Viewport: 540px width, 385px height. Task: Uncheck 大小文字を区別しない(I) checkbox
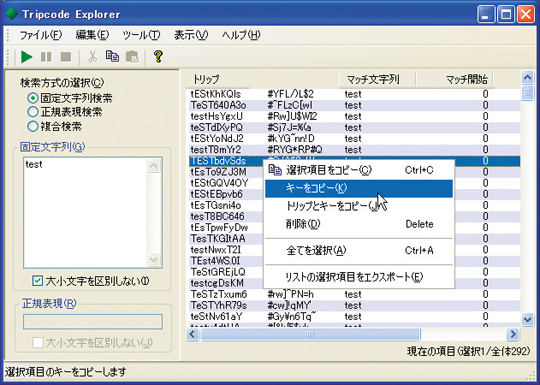[37, 281]
